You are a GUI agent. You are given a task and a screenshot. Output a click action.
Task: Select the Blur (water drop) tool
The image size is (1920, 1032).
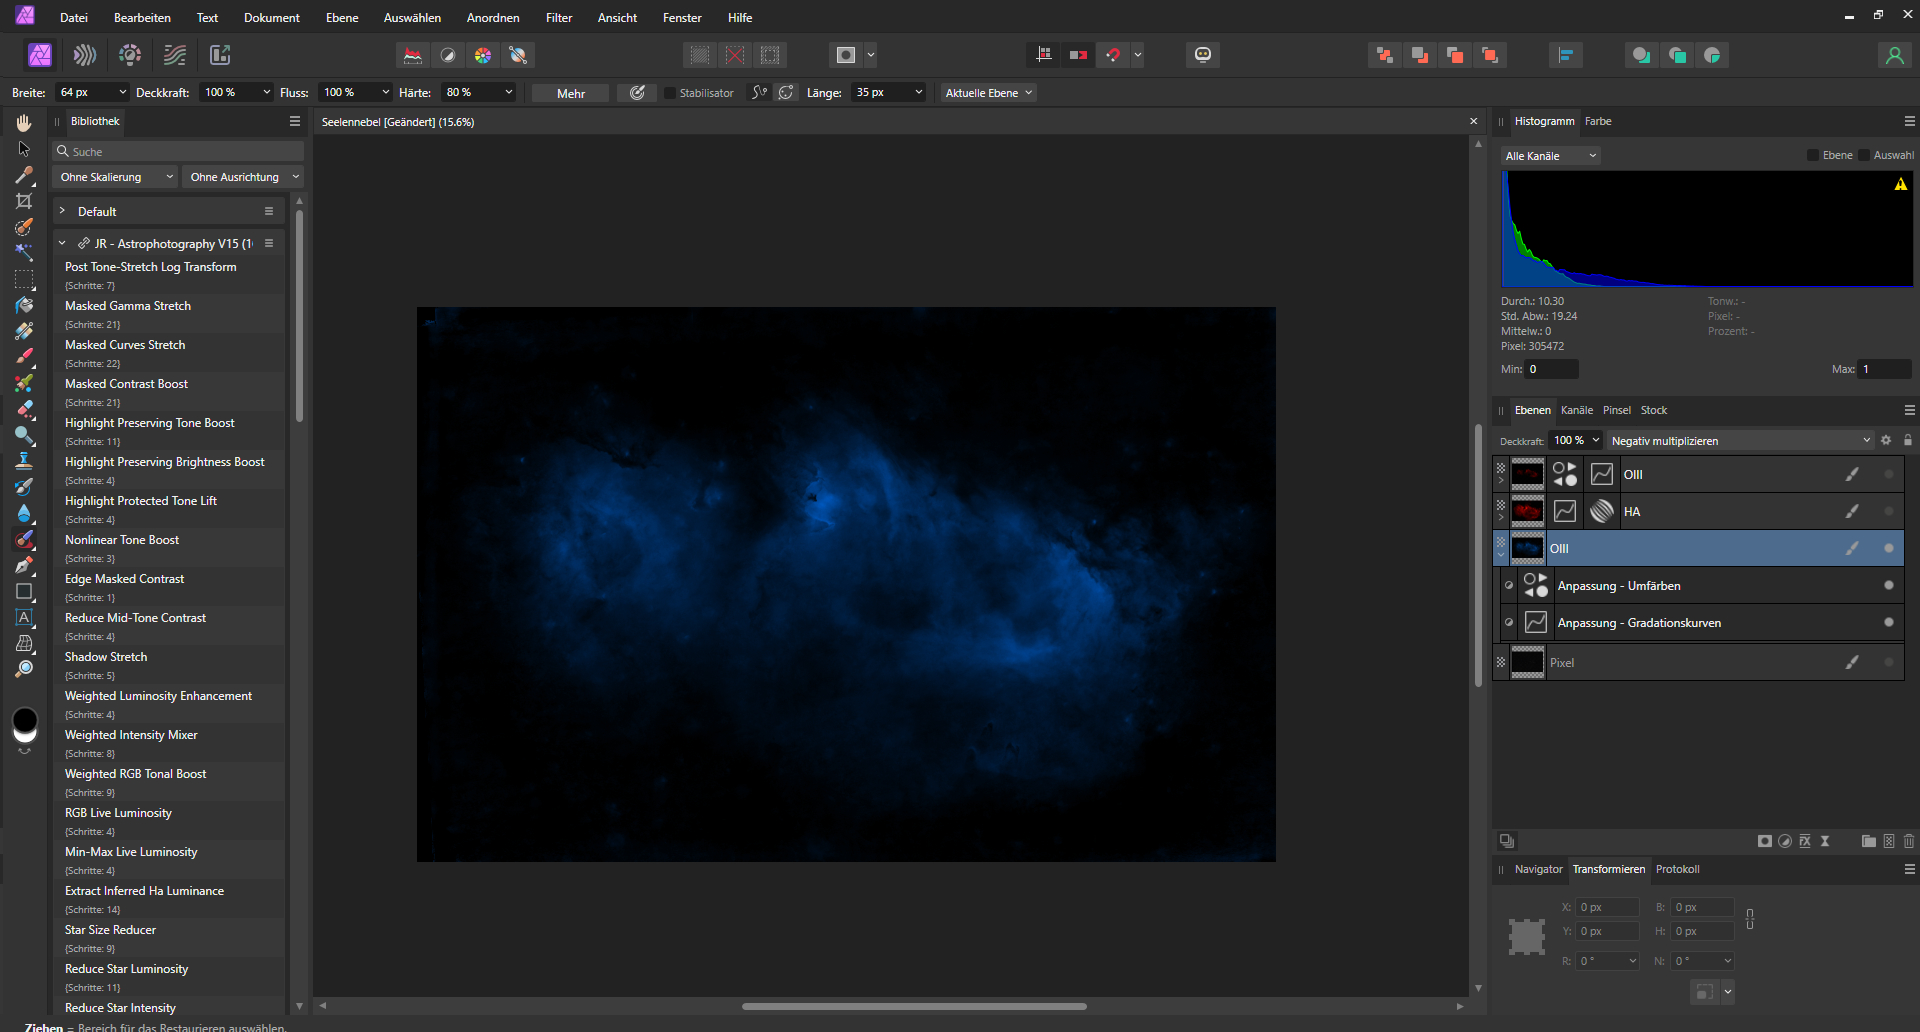tap(24, 513)
